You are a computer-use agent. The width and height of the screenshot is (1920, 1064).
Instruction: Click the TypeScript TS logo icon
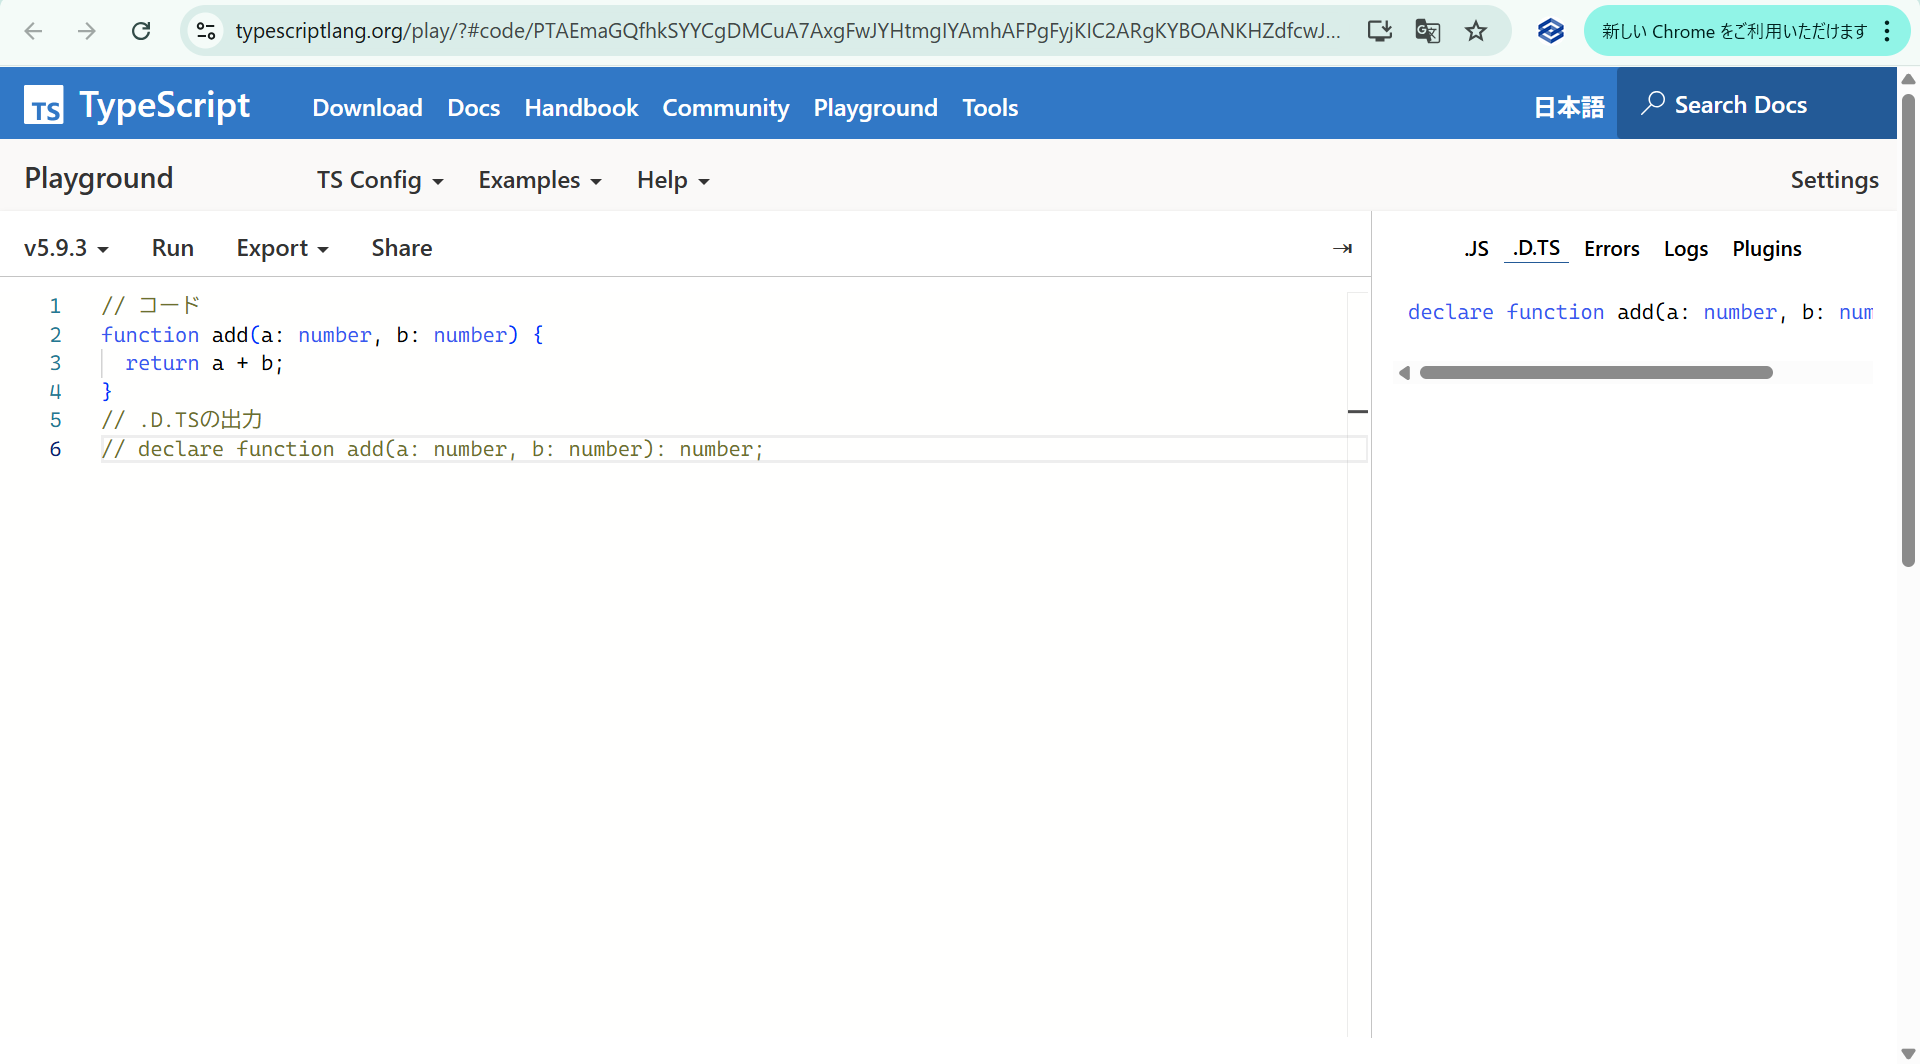(44, 105)
